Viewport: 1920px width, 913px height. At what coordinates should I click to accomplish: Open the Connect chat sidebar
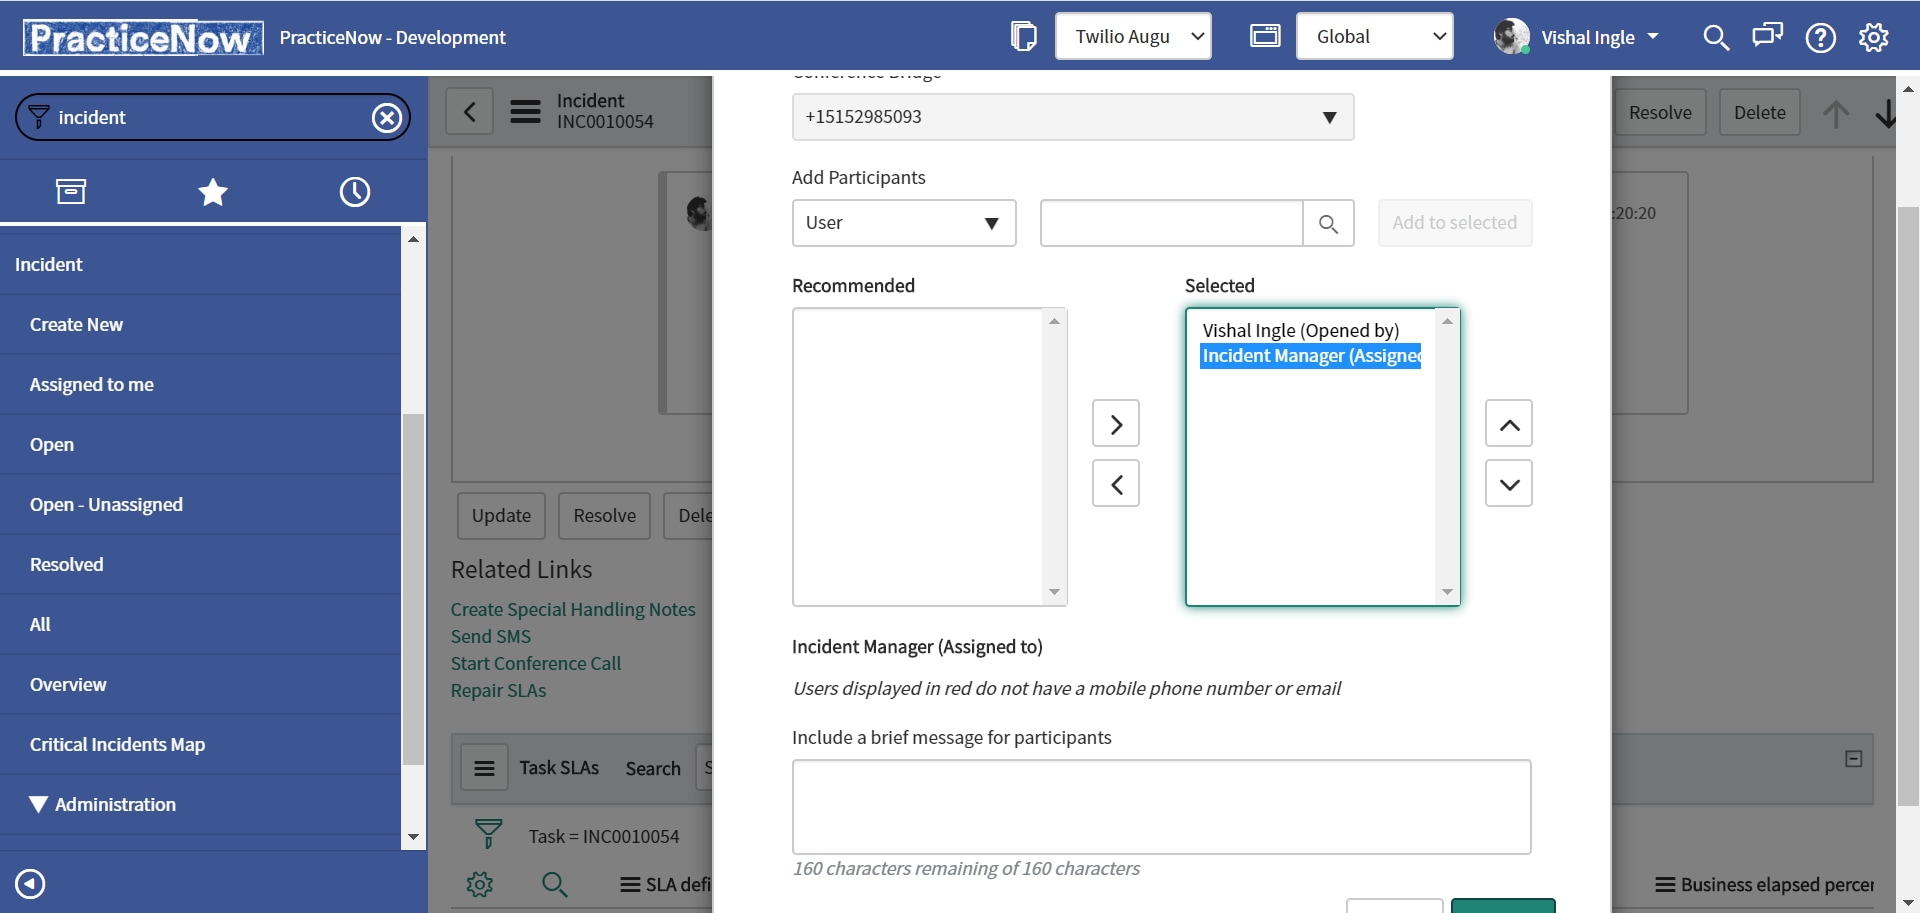1766,37
